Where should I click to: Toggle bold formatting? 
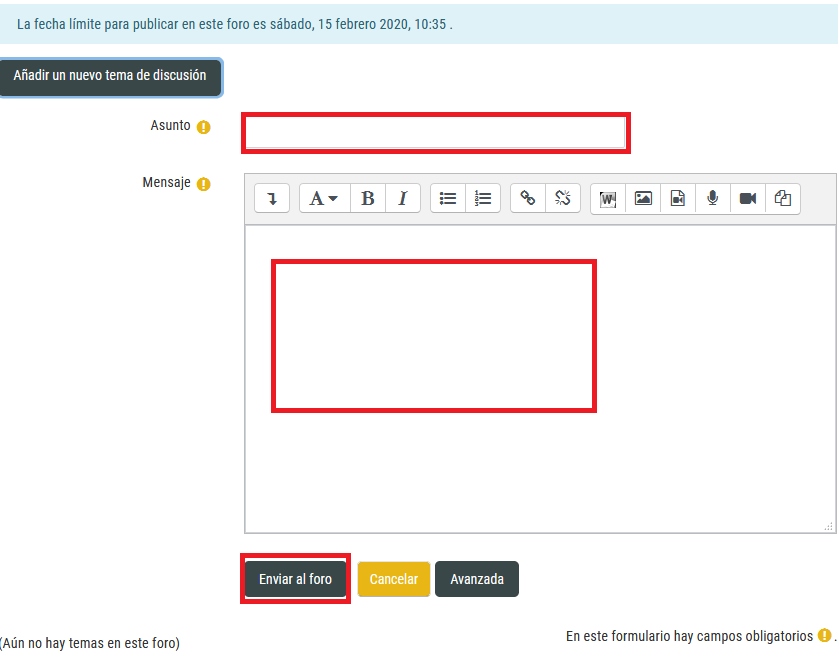[368, 198]
